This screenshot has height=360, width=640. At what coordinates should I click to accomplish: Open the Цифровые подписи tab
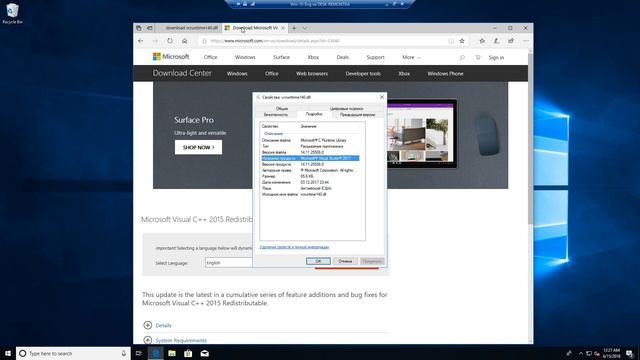tap(346, 109)
